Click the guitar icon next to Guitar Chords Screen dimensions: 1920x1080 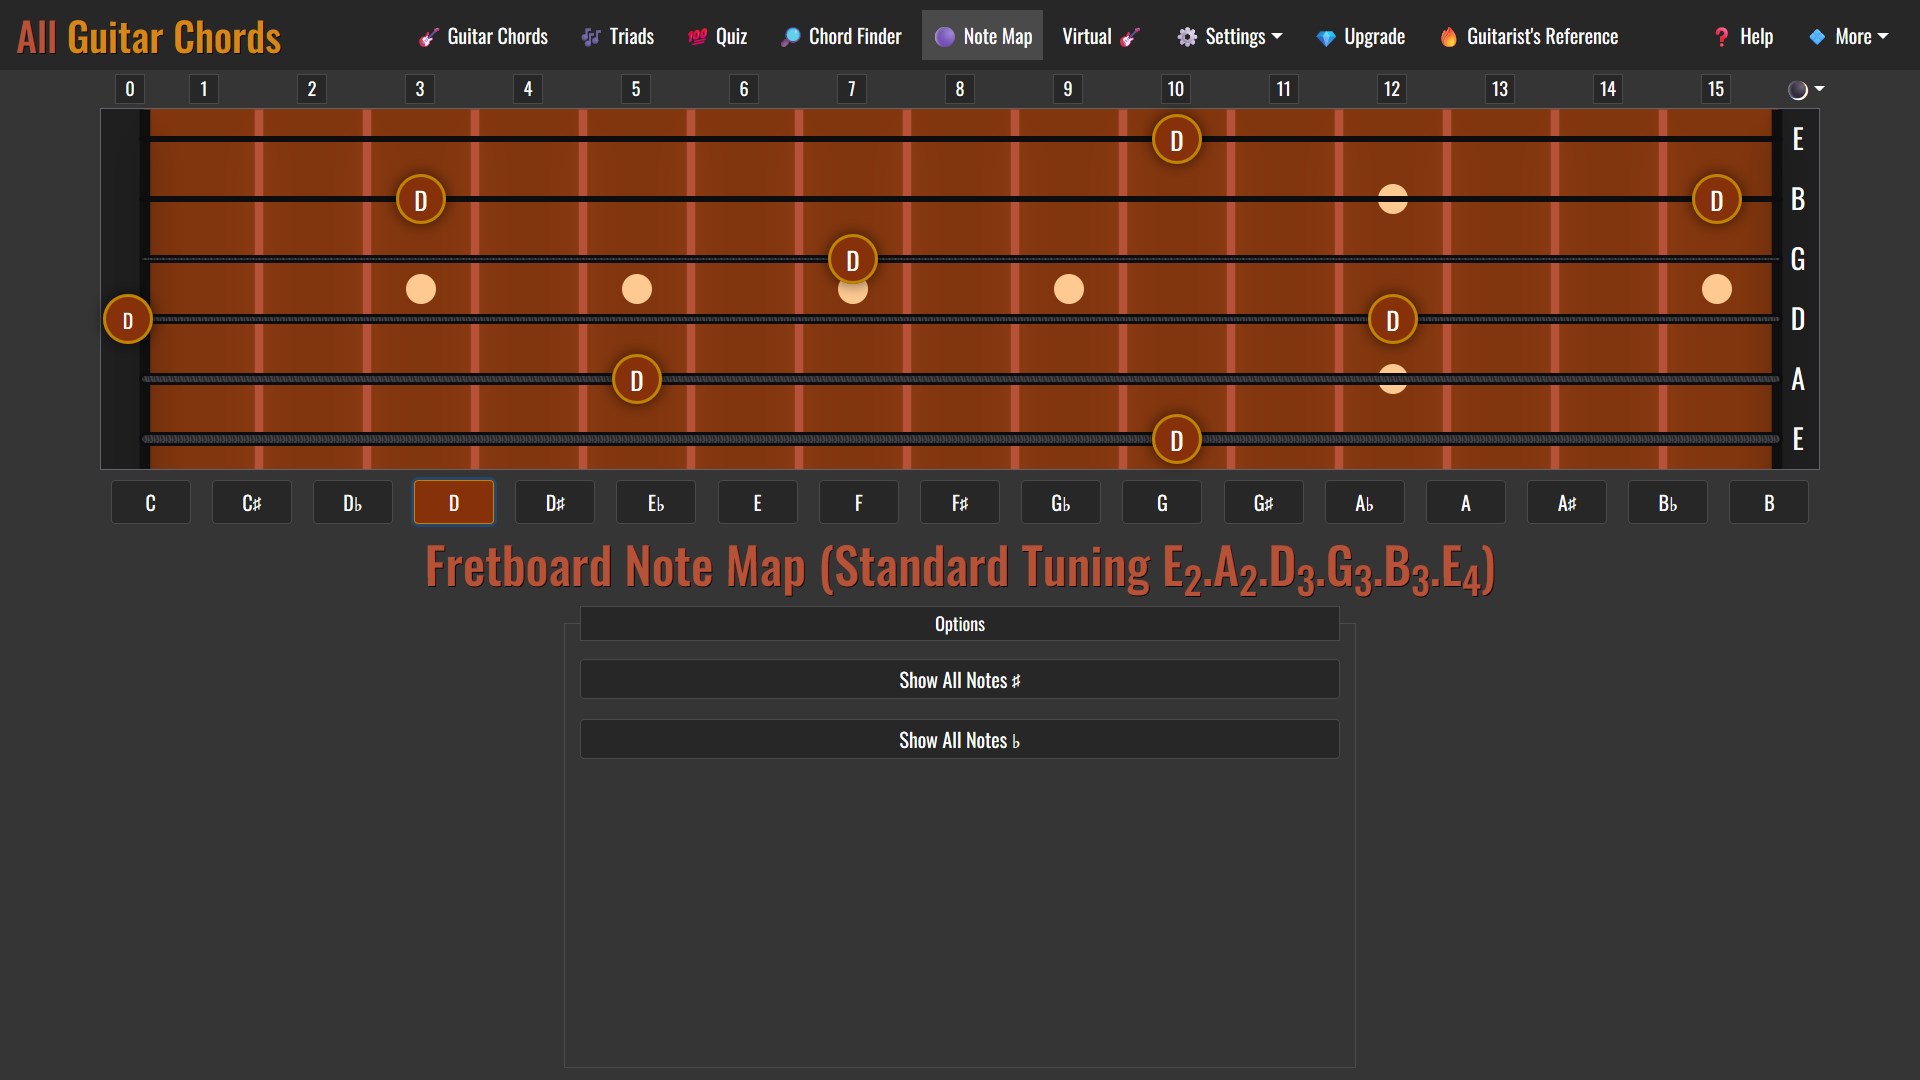point(429,38)
